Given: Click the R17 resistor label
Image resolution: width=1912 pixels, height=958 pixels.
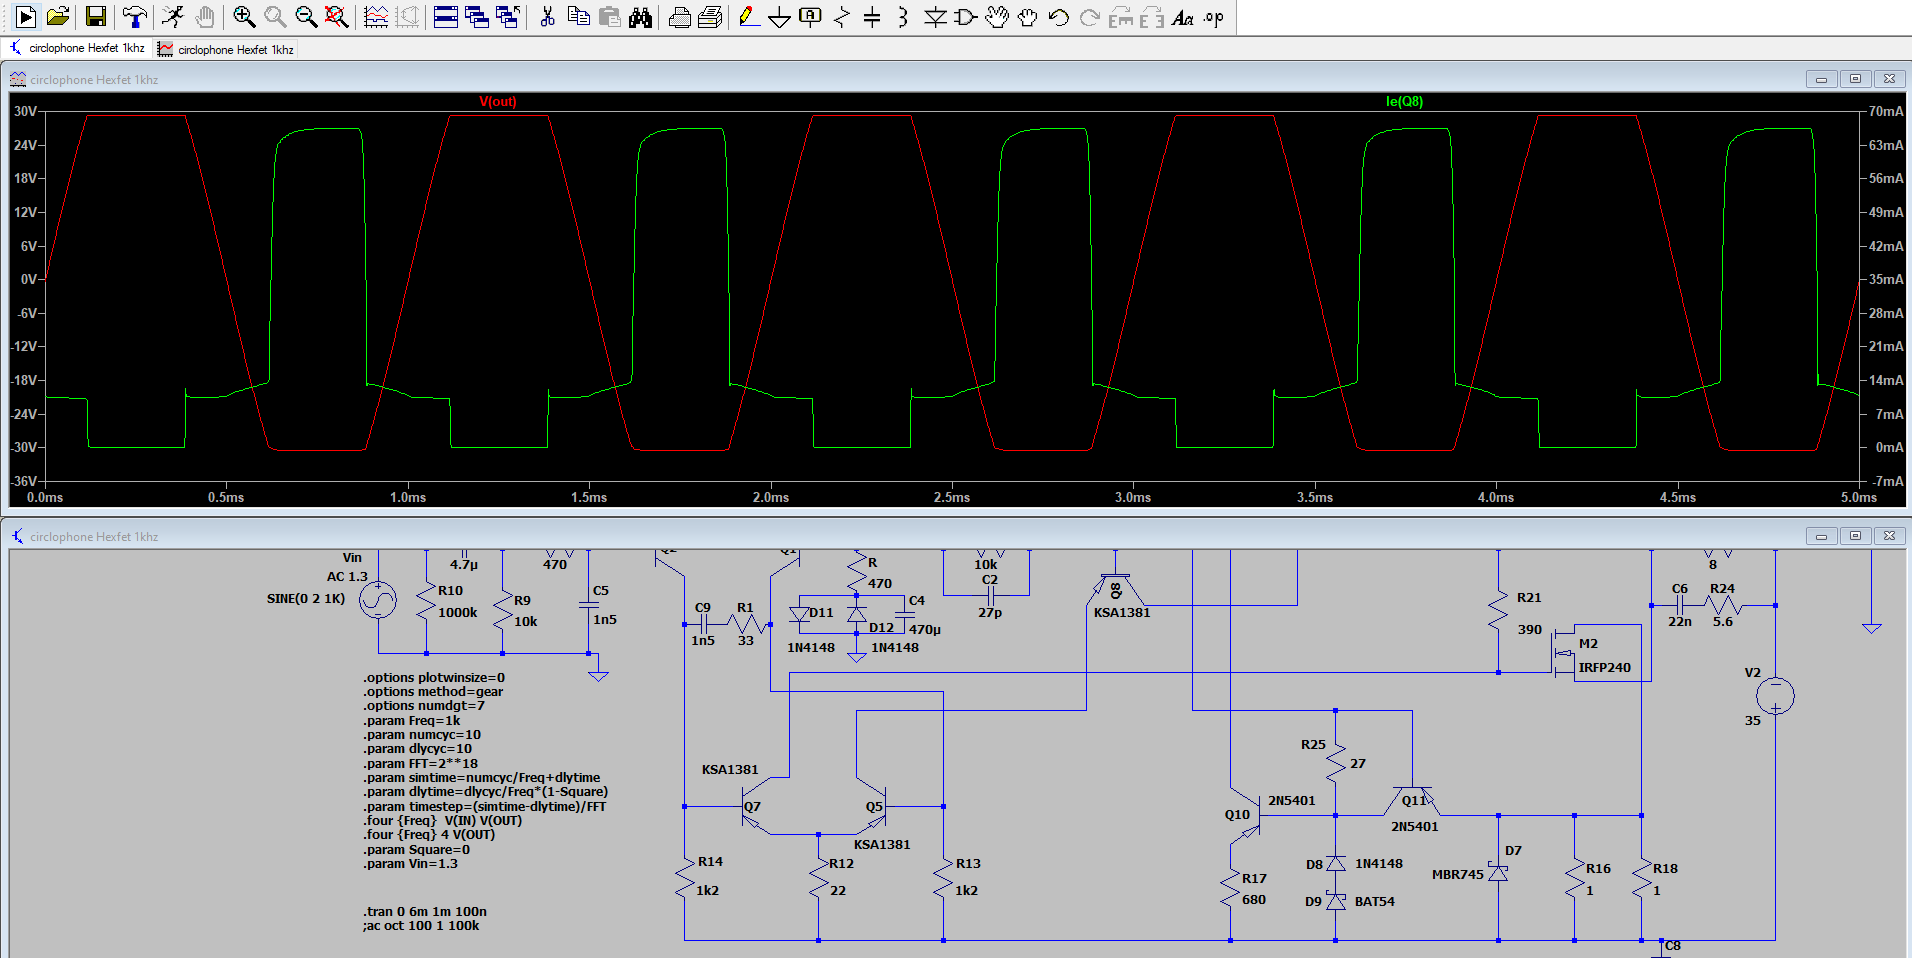Looking at the screenshot, I should click(x=1254, y=878).
